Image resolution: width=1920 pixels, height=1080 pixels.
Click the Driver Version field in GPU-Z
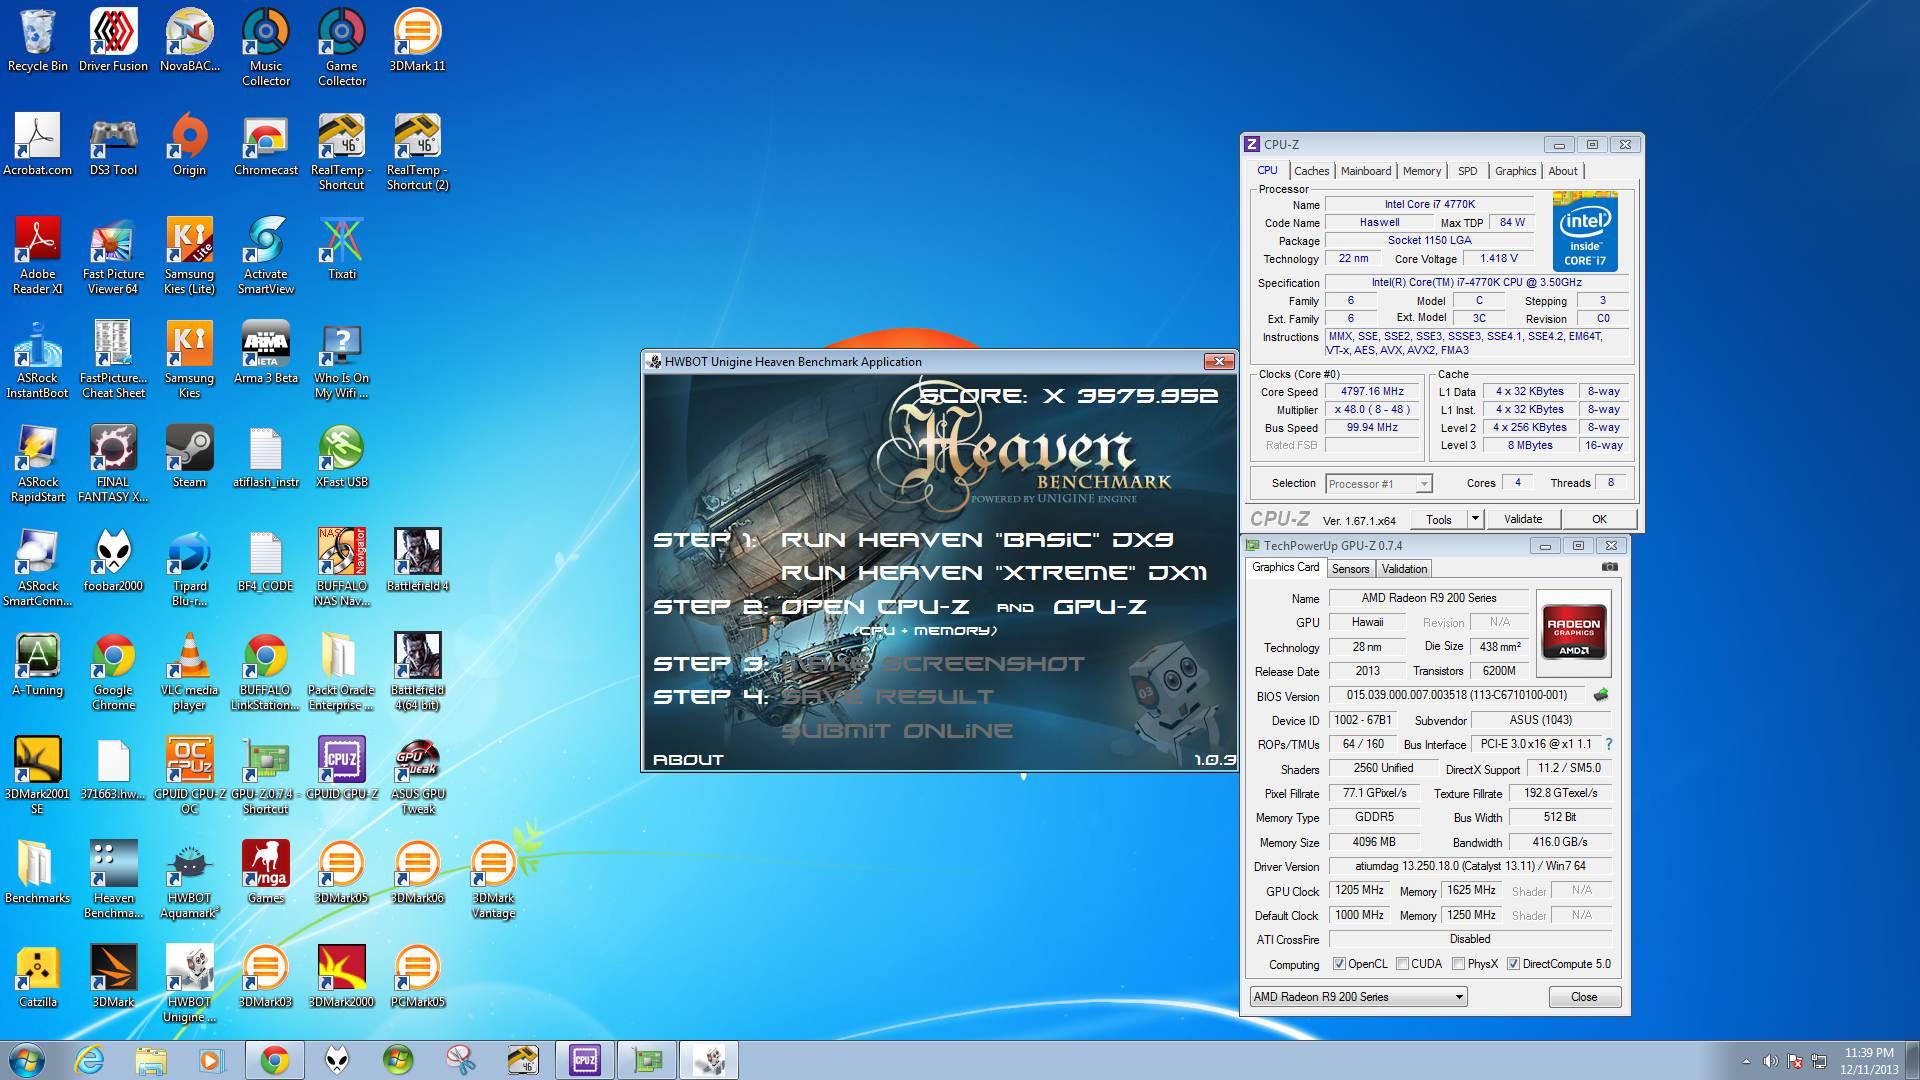(1469, 866)
